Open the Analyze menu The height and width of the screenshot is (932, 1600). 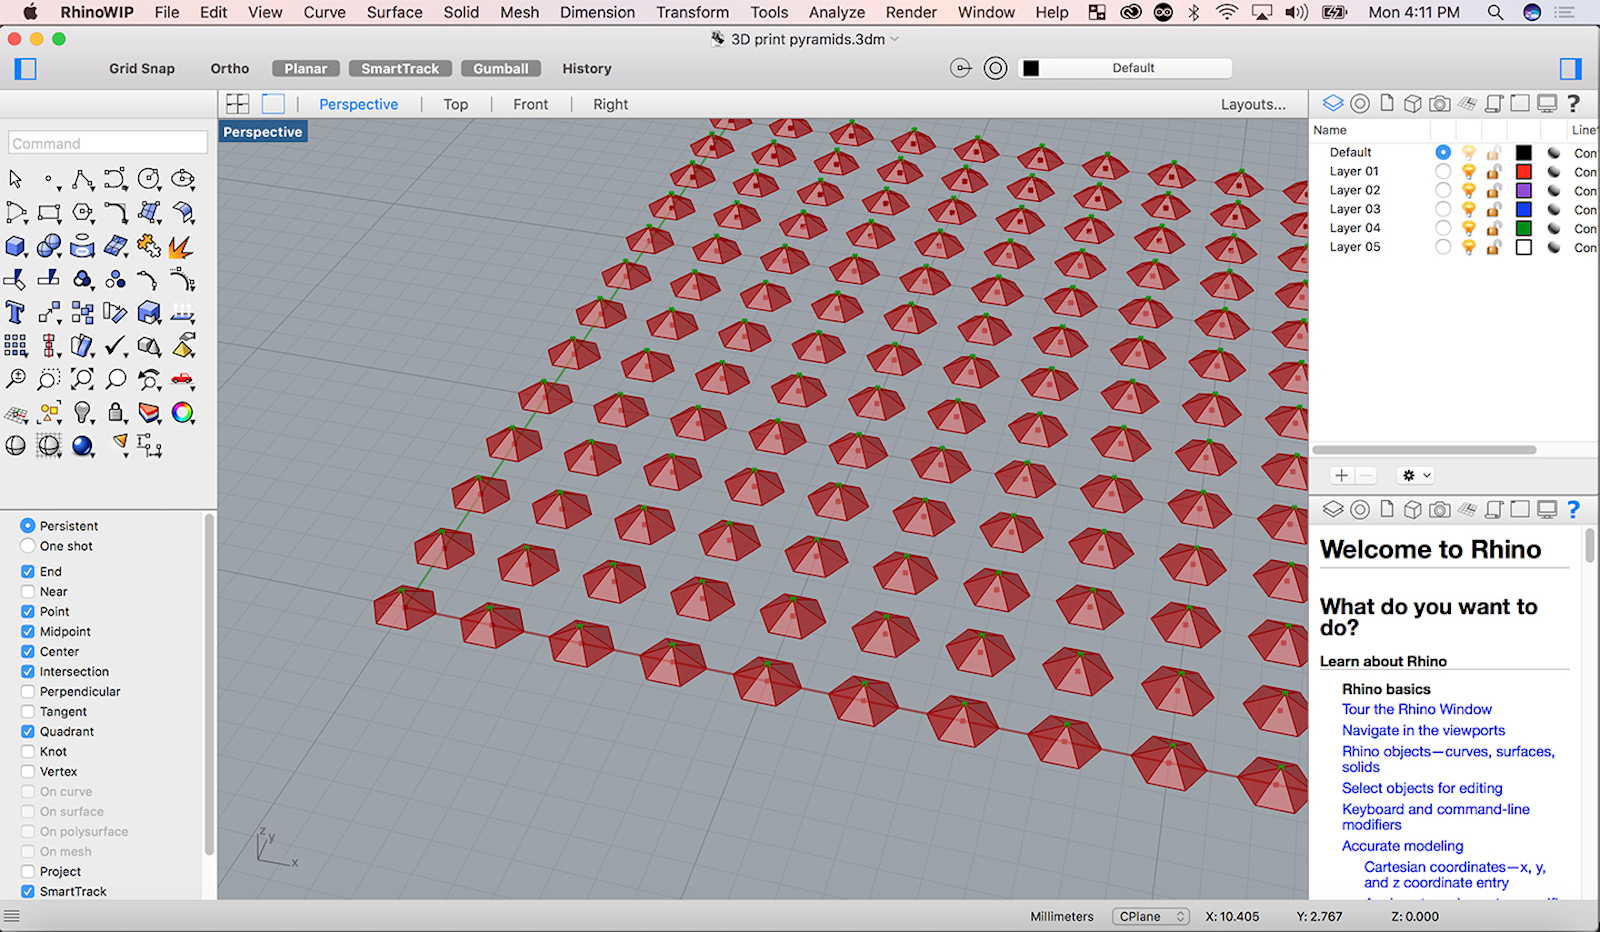coord(836,12)
